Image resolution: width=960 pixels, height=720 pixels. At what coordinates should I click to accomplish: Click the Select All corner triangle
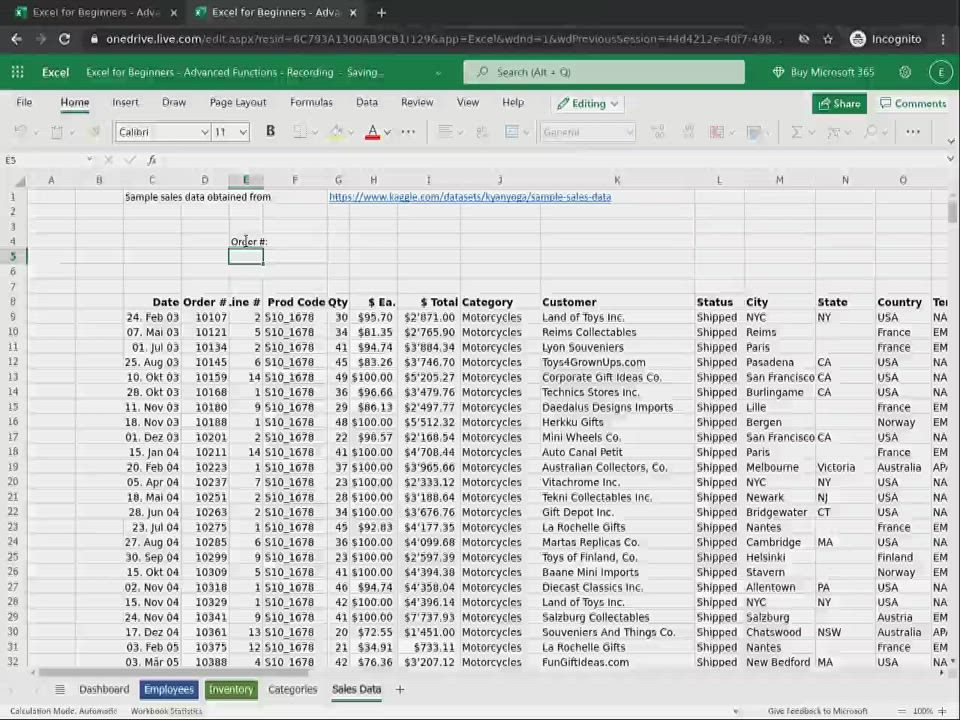click(20, 181)
